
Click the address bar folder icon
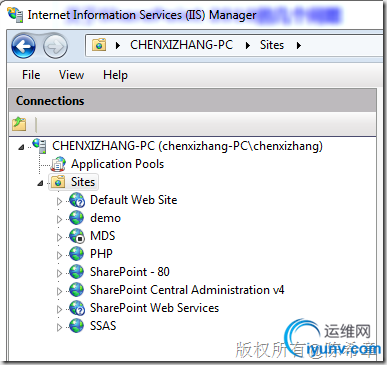click(99, 45)
